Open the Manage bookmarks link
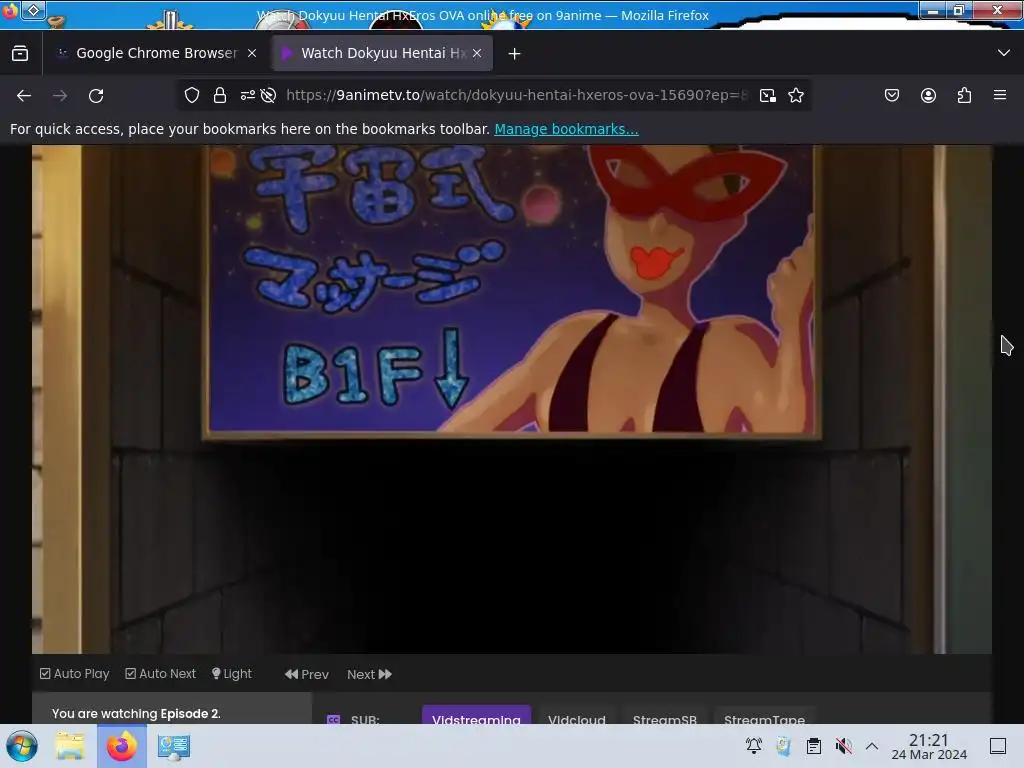The image size is (1024, 768). [566, 129]
